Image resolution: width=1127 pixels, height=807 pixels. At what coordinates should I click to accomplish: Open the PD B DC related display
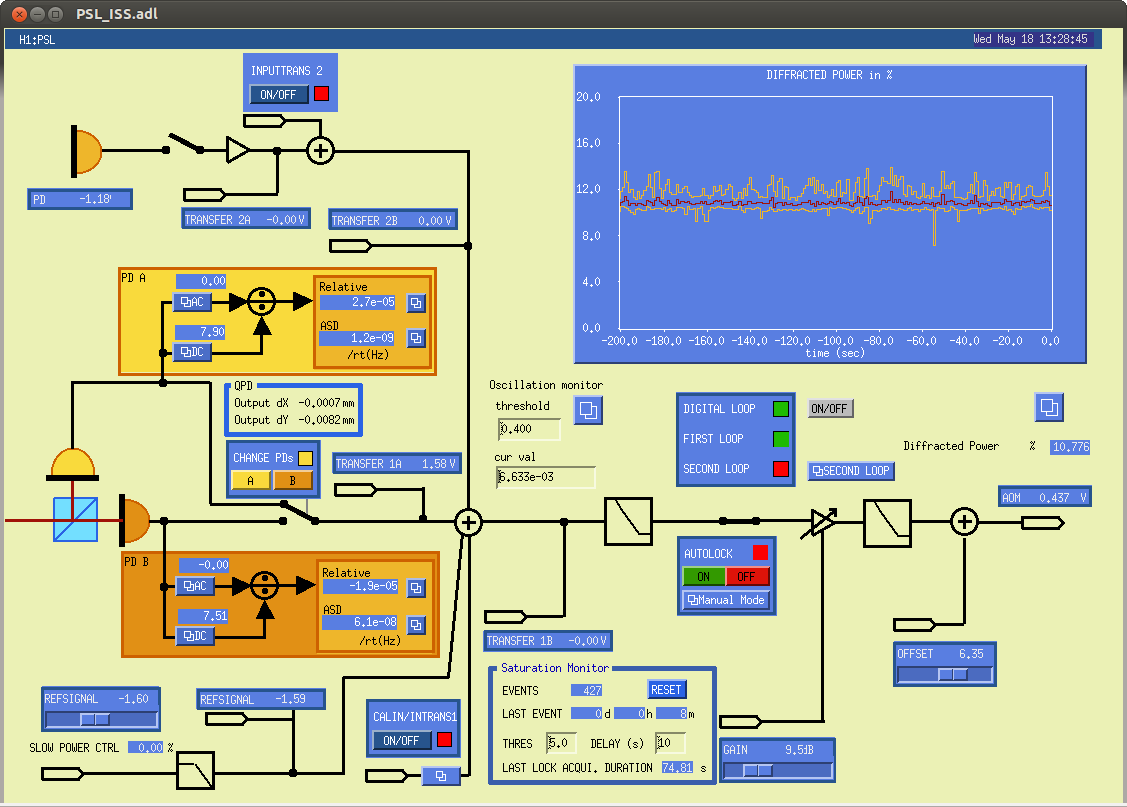[196, 636]
